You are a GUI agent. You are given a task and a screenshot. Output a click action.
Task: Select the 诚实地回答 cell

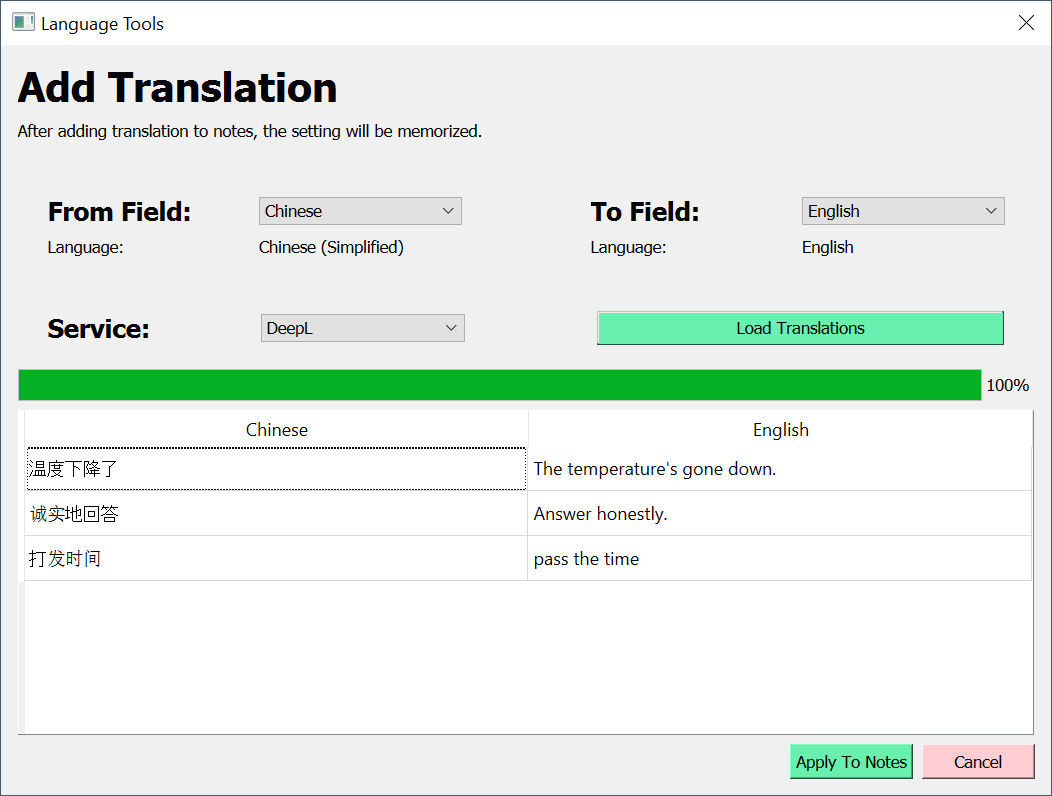[276, 514]
